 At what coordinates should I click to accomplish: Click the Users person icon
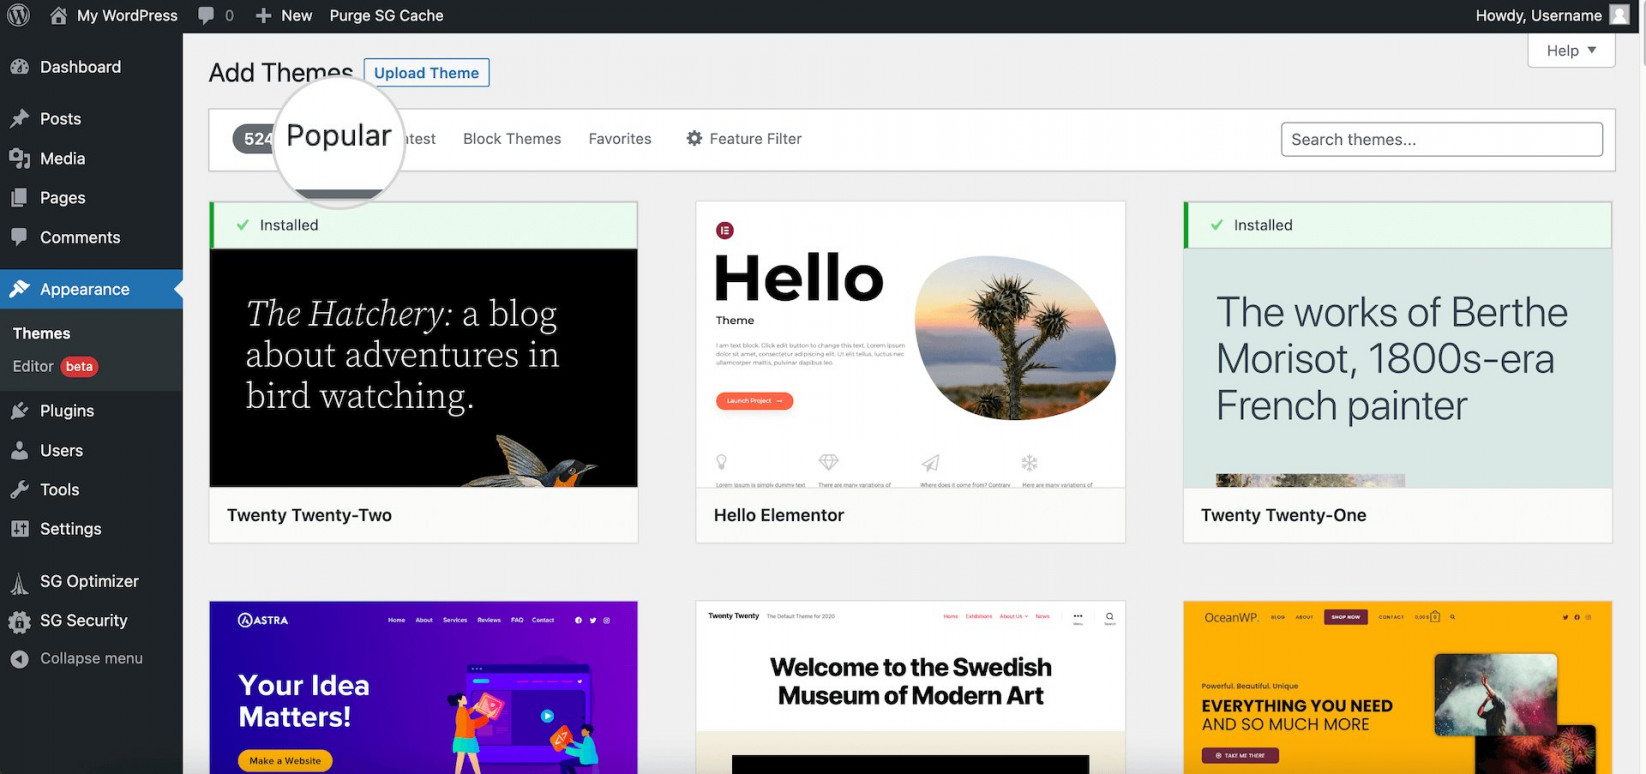[x=19, y=451]
